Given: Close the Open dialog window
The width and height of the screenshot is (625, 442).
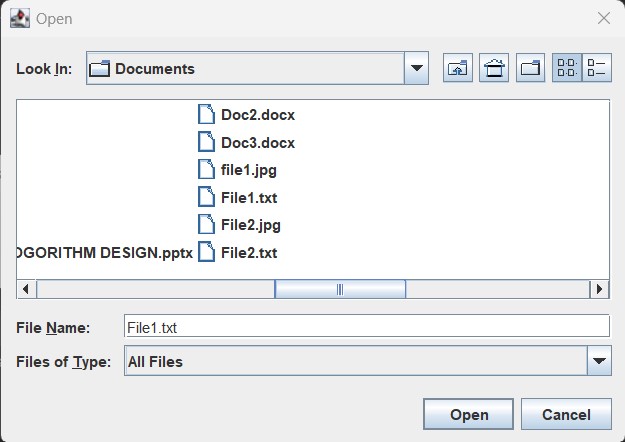Looking at the screenshot, I should pyautogui.click(x=604, y=18).
